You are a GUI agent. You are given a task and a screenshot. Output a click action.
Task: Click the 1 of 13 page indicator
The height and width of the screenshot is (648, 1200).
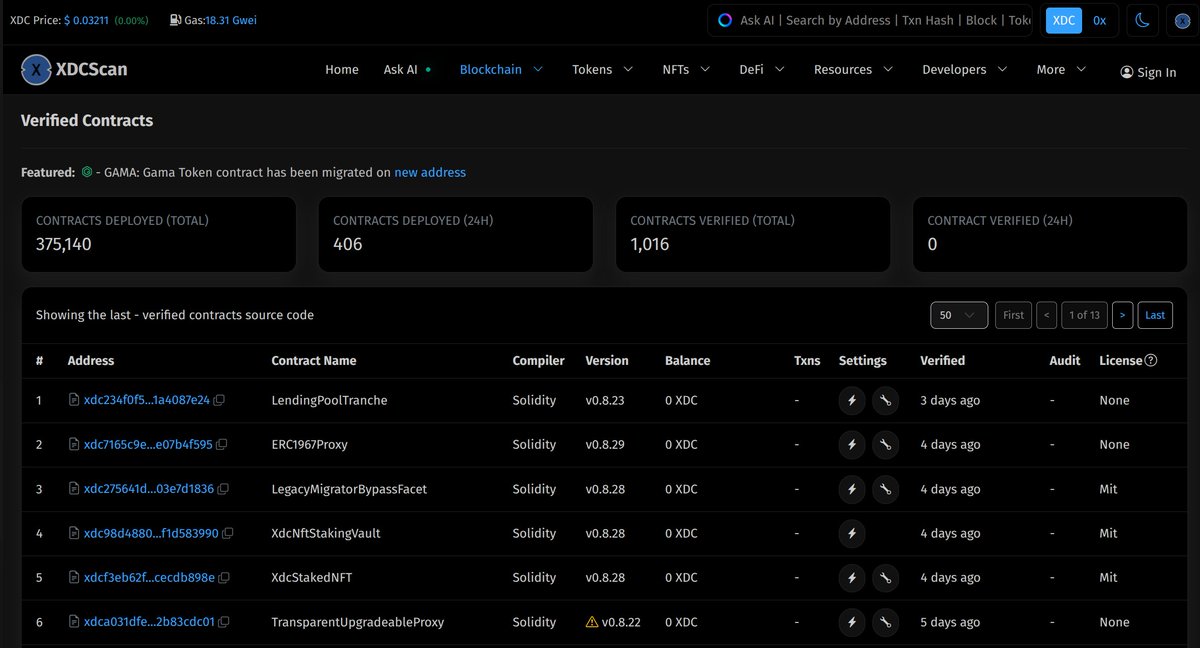click(1085, 315)
